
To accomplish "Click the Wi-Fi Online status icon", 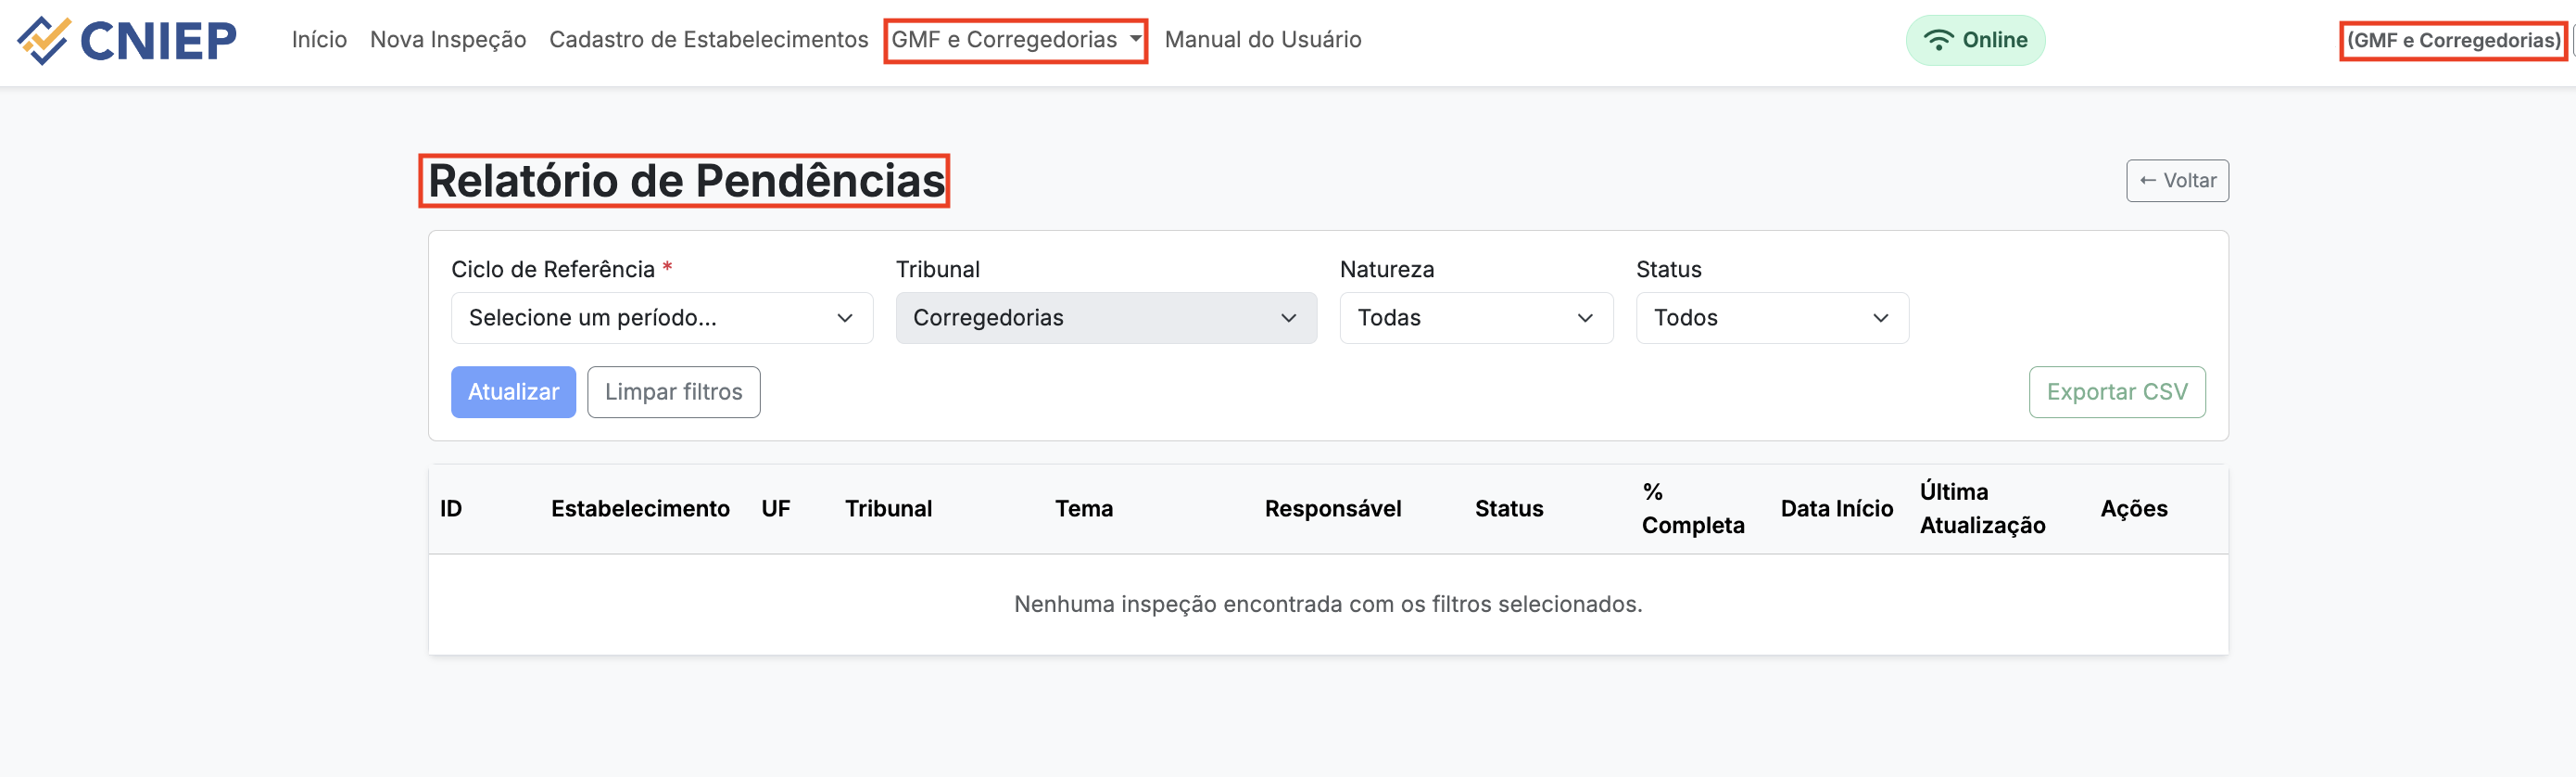I will click(x=1939, y=40).
